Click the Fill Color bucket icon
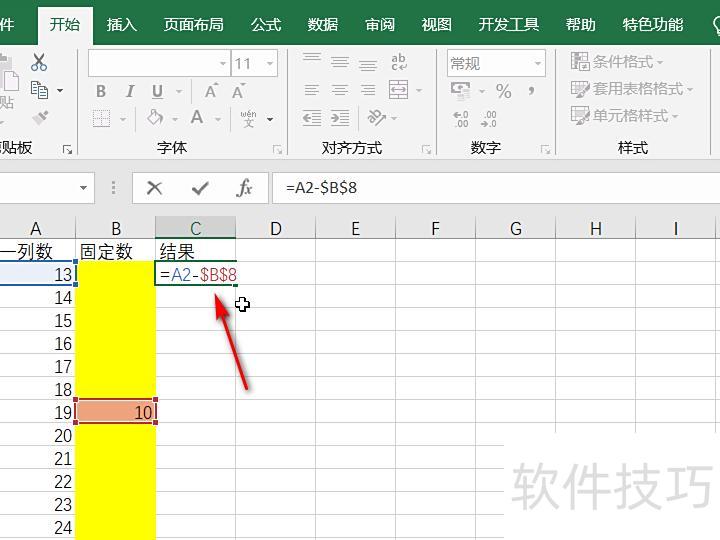 155,118
